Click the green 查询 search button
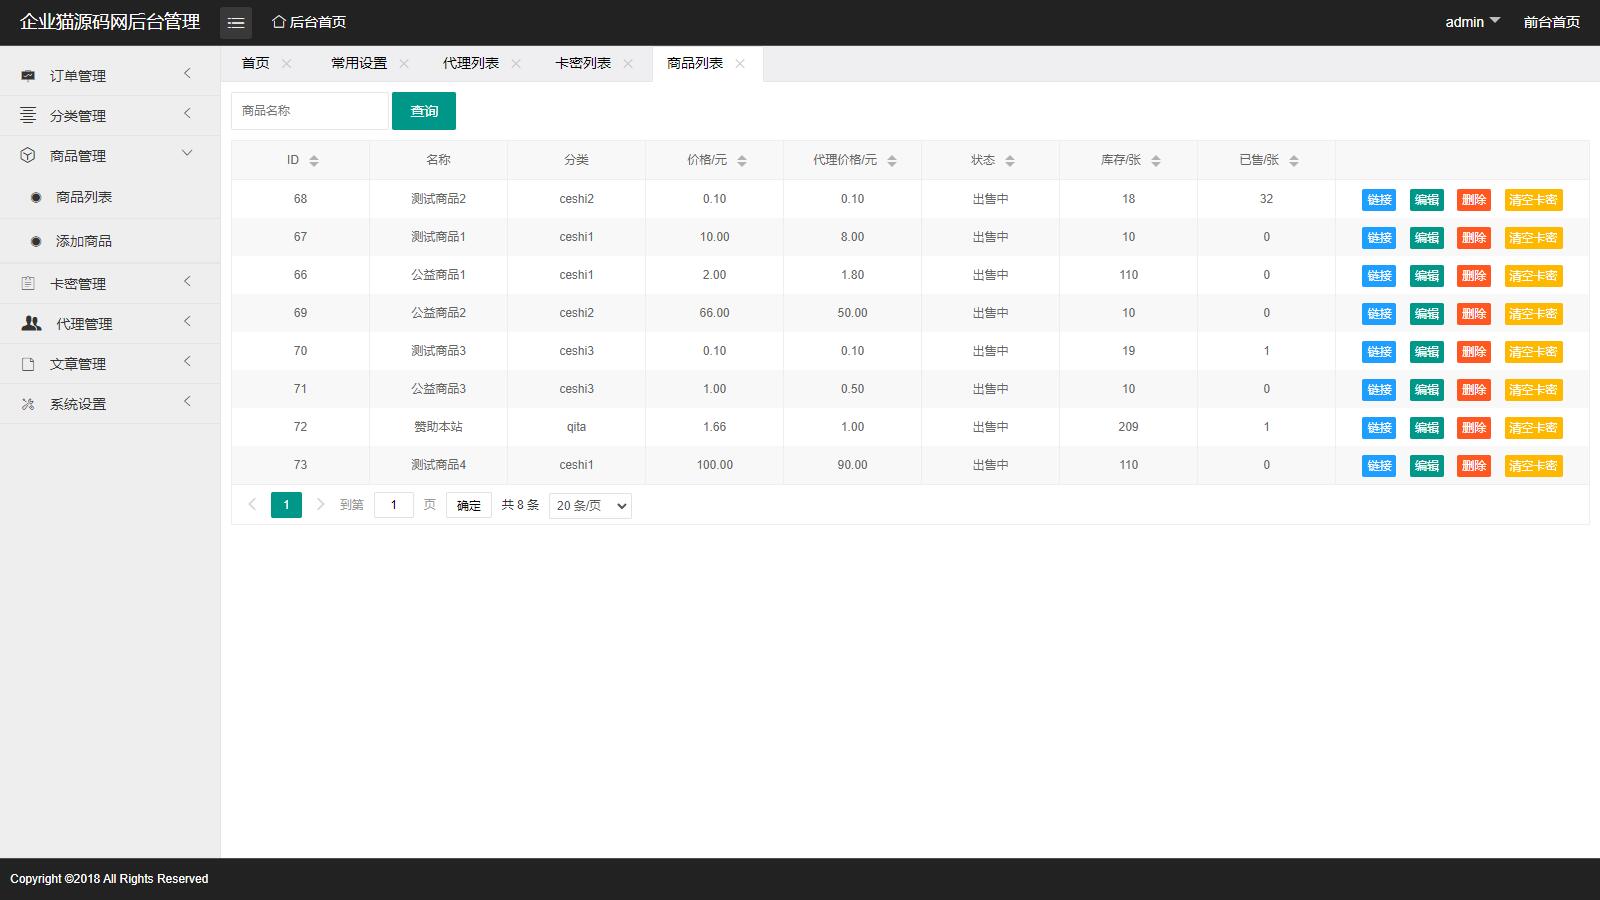This screenshot has width=1600, height=900. pos(424,111)
